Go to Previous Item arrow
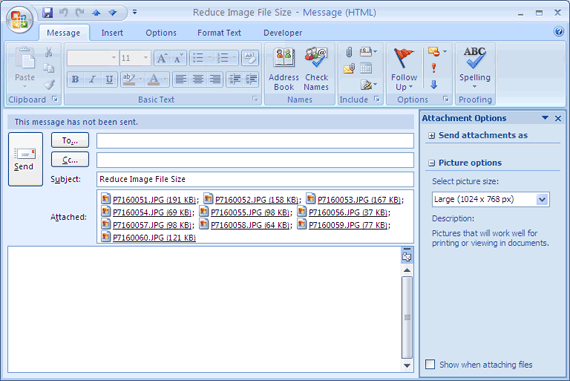570x381 pixels. coord(96,13)
